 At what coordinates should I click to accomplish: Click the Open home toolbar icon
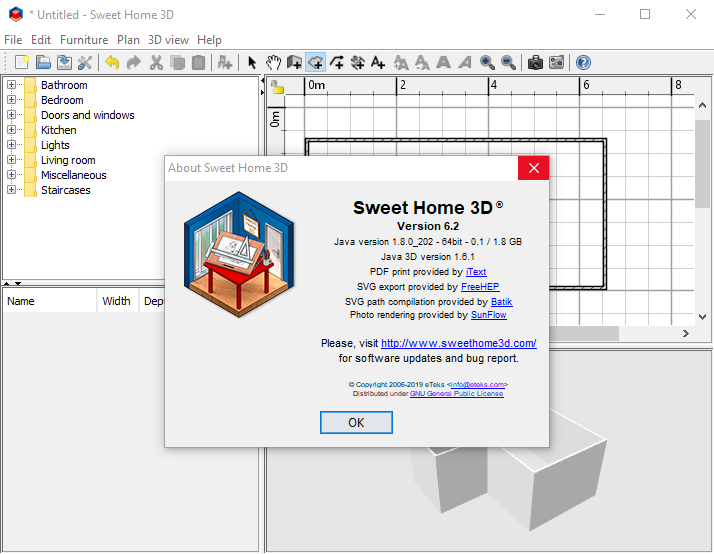(x=43, y=62)
